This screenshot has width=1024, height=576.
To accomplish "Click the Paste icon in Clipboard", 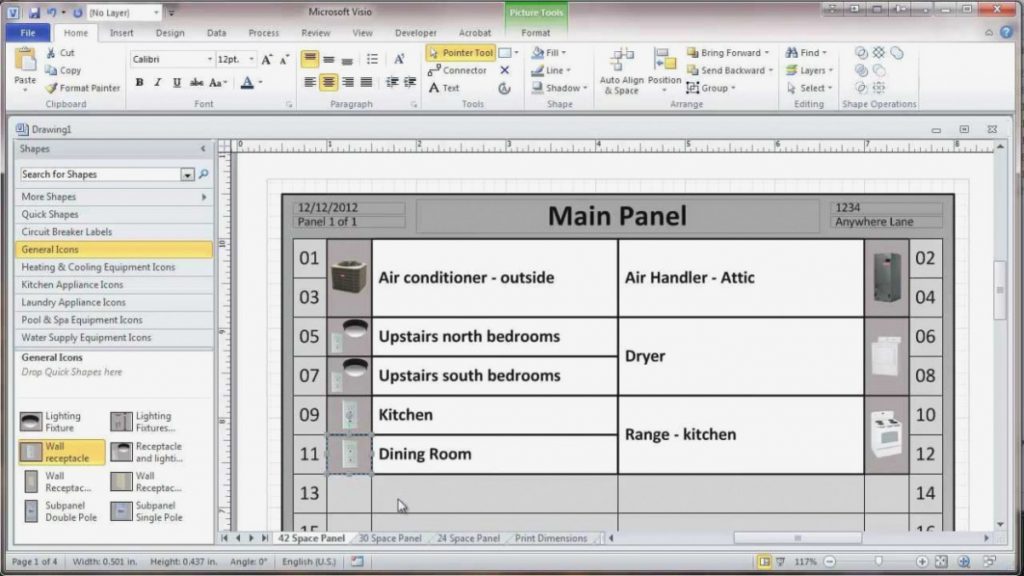I will pyautogui.click(x=25, y=64).
